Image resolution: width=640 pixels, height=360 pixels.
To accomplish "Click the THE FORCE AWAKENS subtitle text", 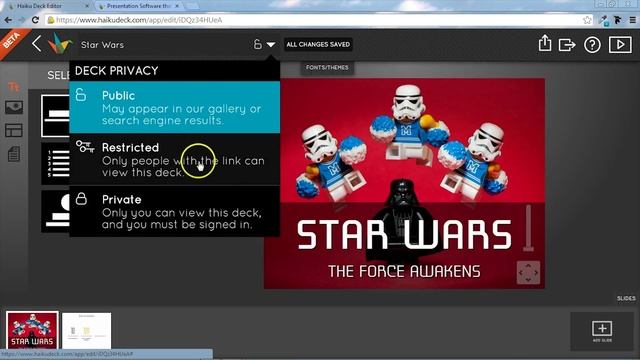I will click(x=404, y=271).
